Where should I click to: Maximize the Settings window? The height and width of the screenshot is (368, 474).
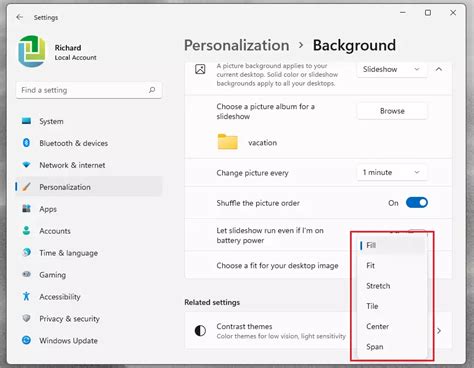click(x=428, y=13)
